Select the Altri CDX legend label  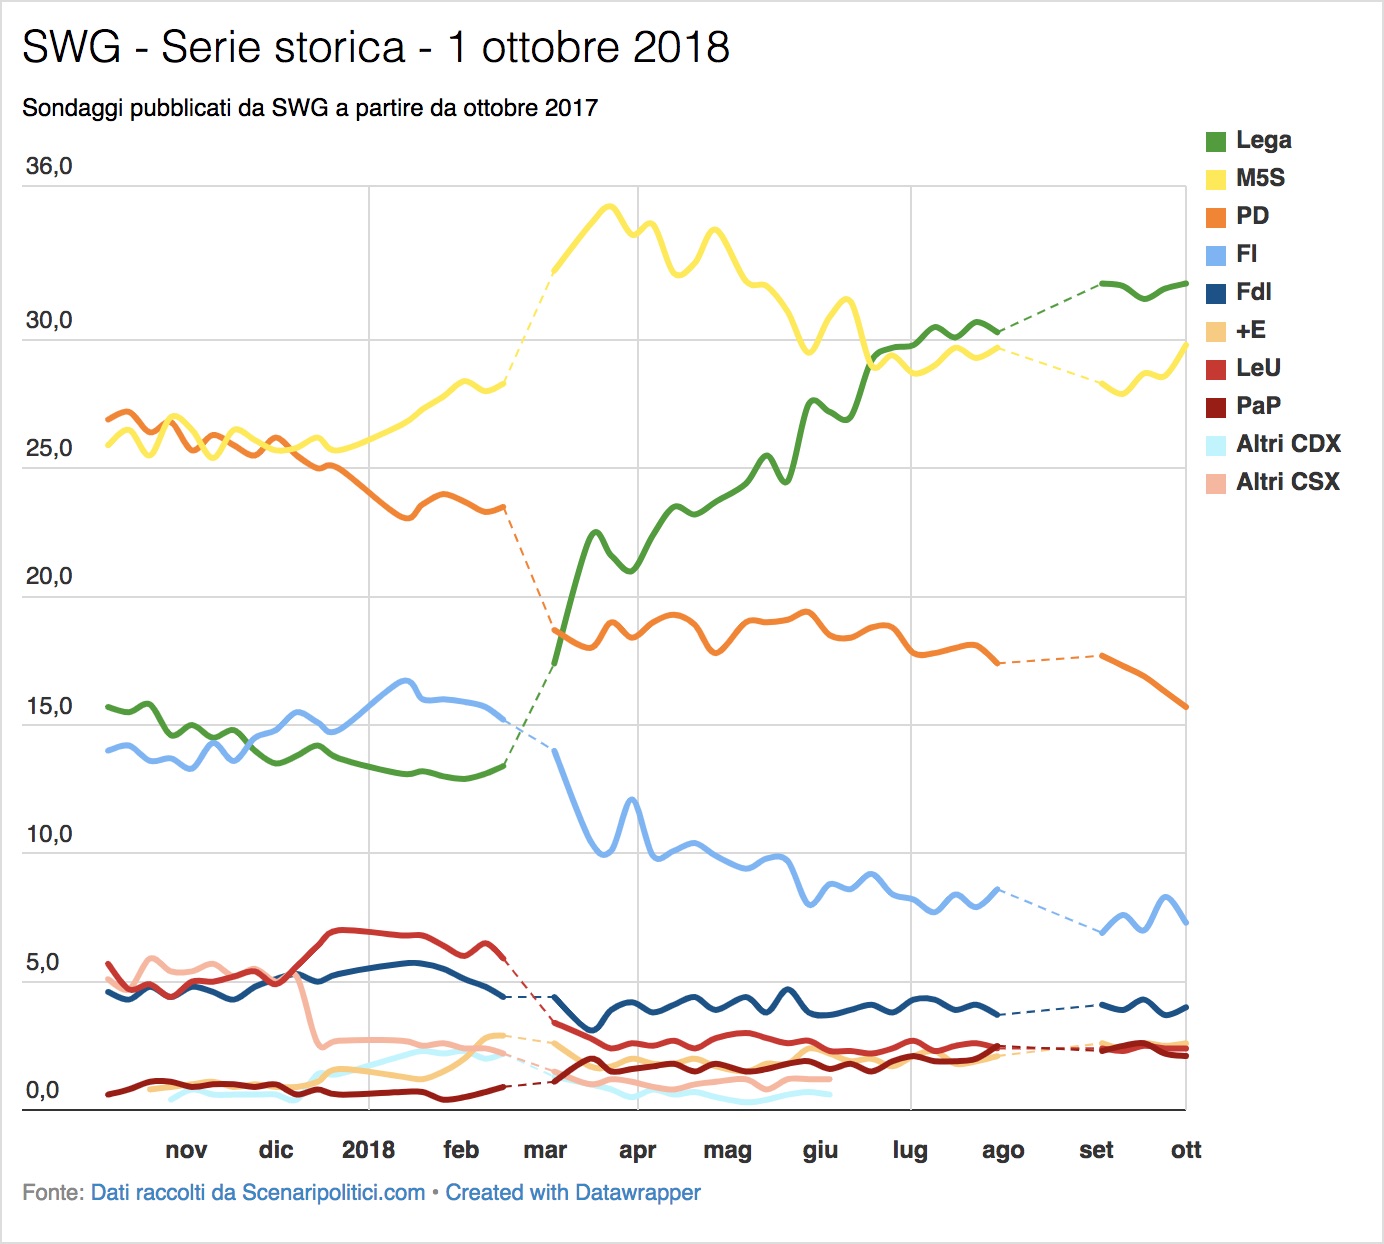coord(1288,444)
